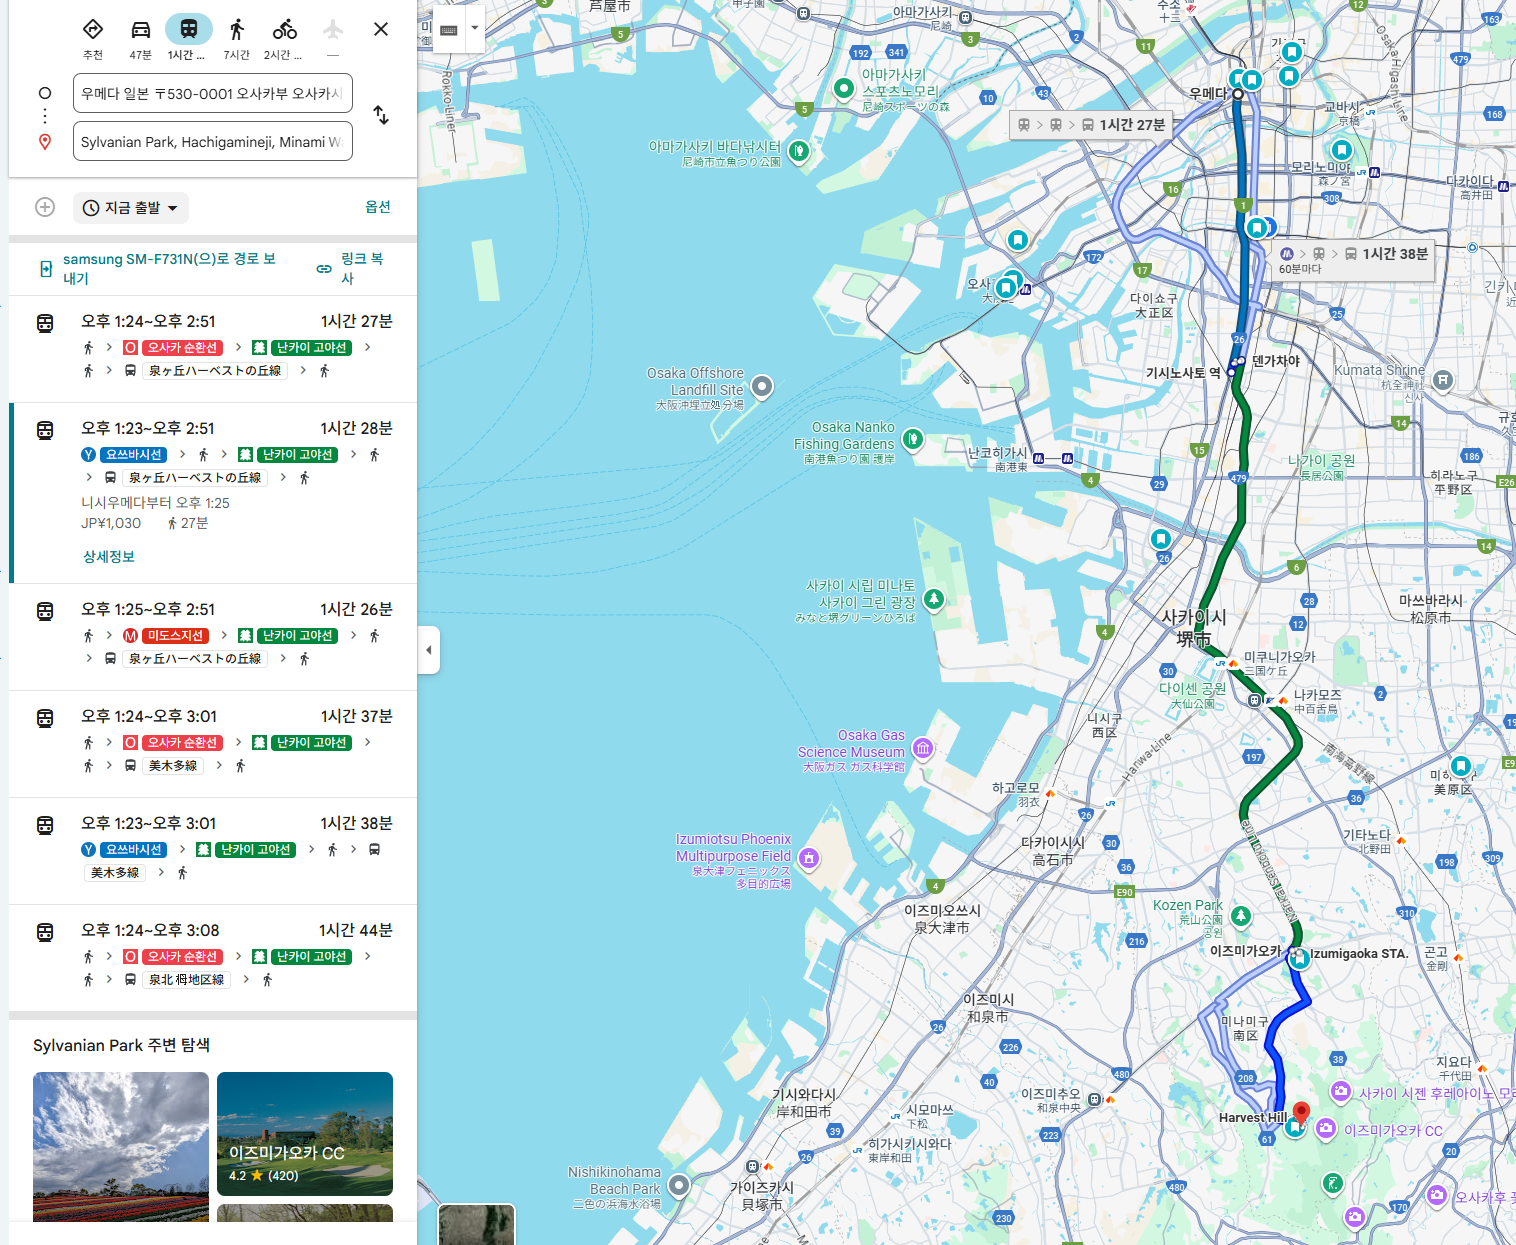This screenshot has height=1245, width=1516.
Task: Click the Sylvanian Park 주변 탐색 heading
Action: 121,1045
